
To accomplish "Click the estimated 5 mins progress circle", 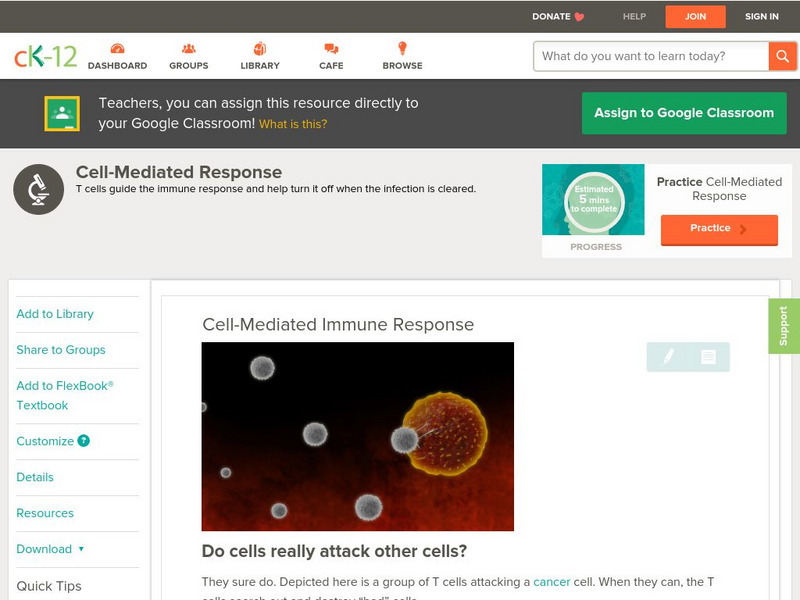I will tap(594, 201).
